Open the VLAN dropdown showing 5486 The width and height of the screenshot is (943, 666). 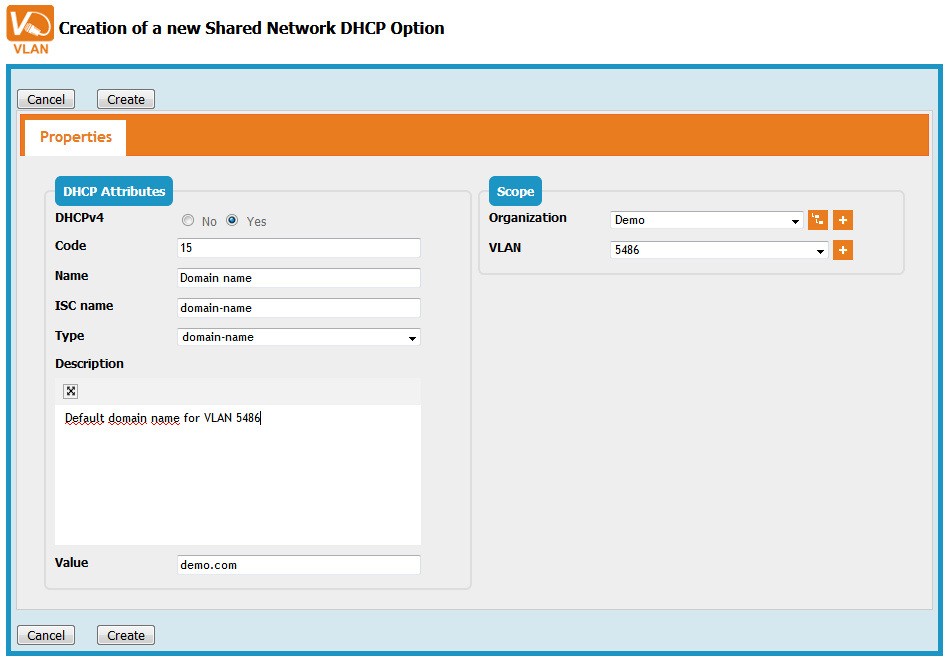click(718, 250)
